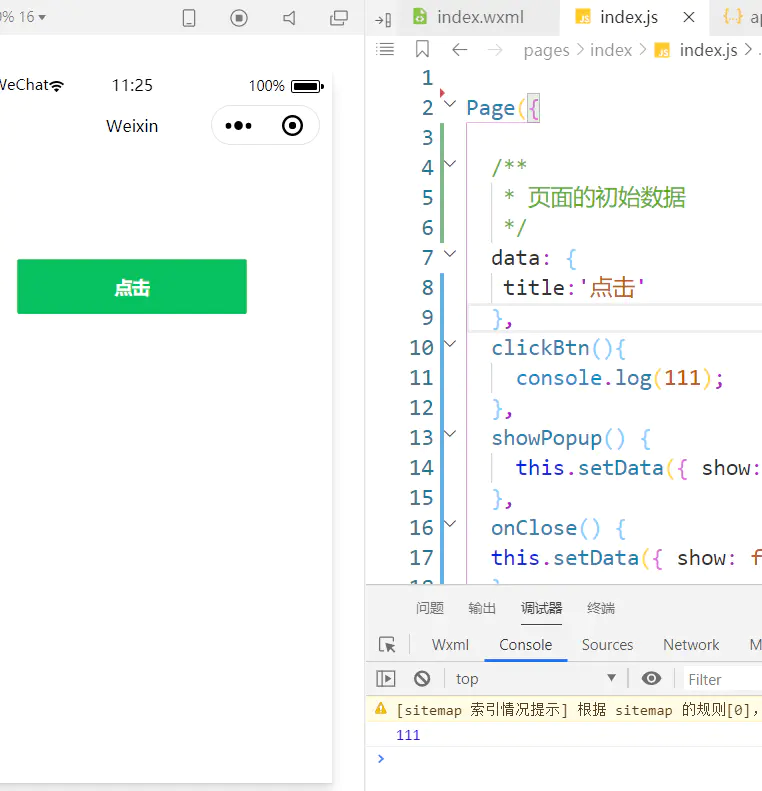Viewport: 762px width, 791px height.
Task: Collapse the showPopup function at line 13
Action: [x=450, y=433]
